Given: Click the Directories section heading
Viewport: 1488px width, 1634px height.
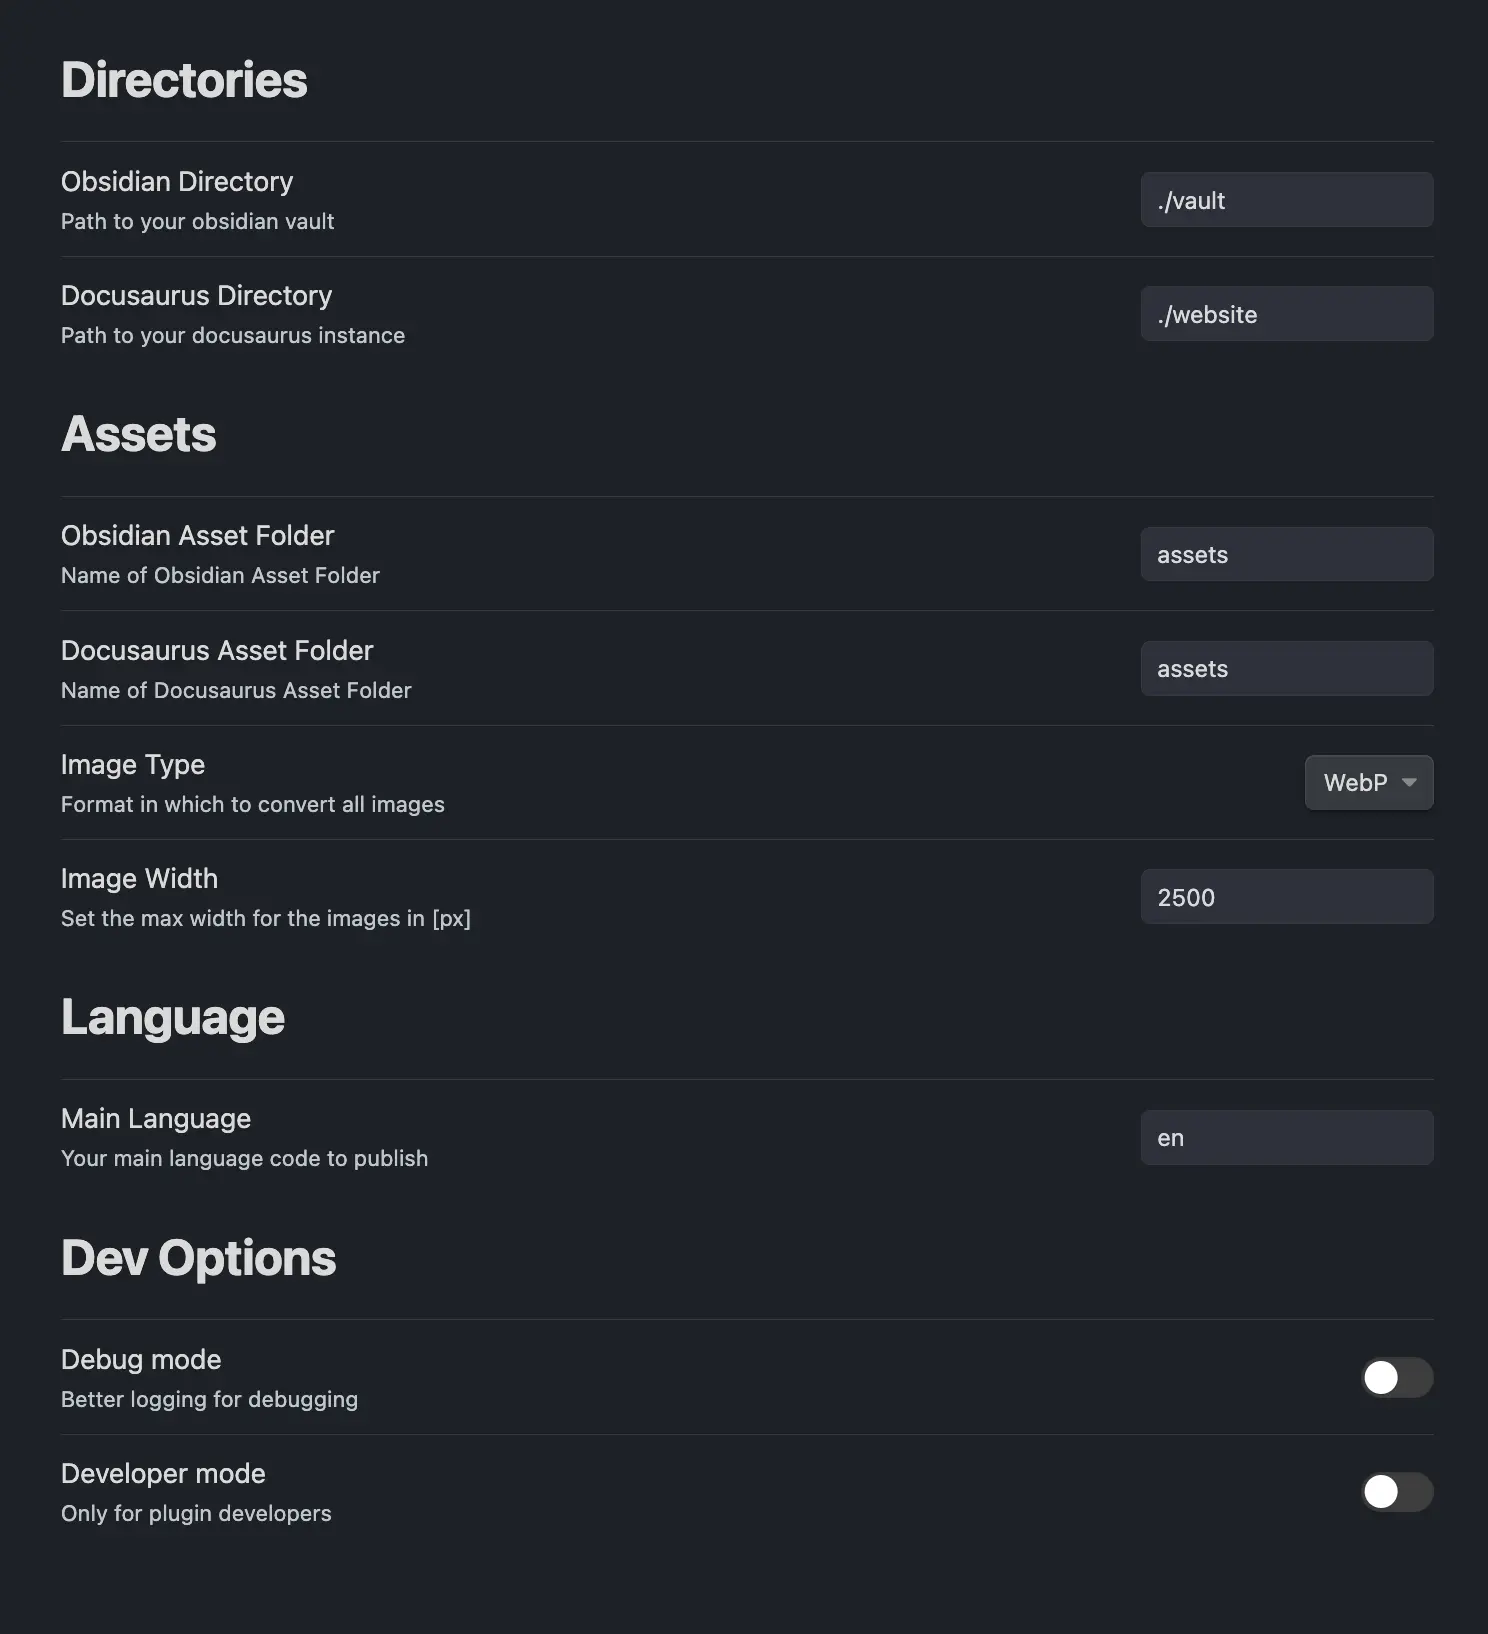Looking at the screenshot, I should click(184, 80).
